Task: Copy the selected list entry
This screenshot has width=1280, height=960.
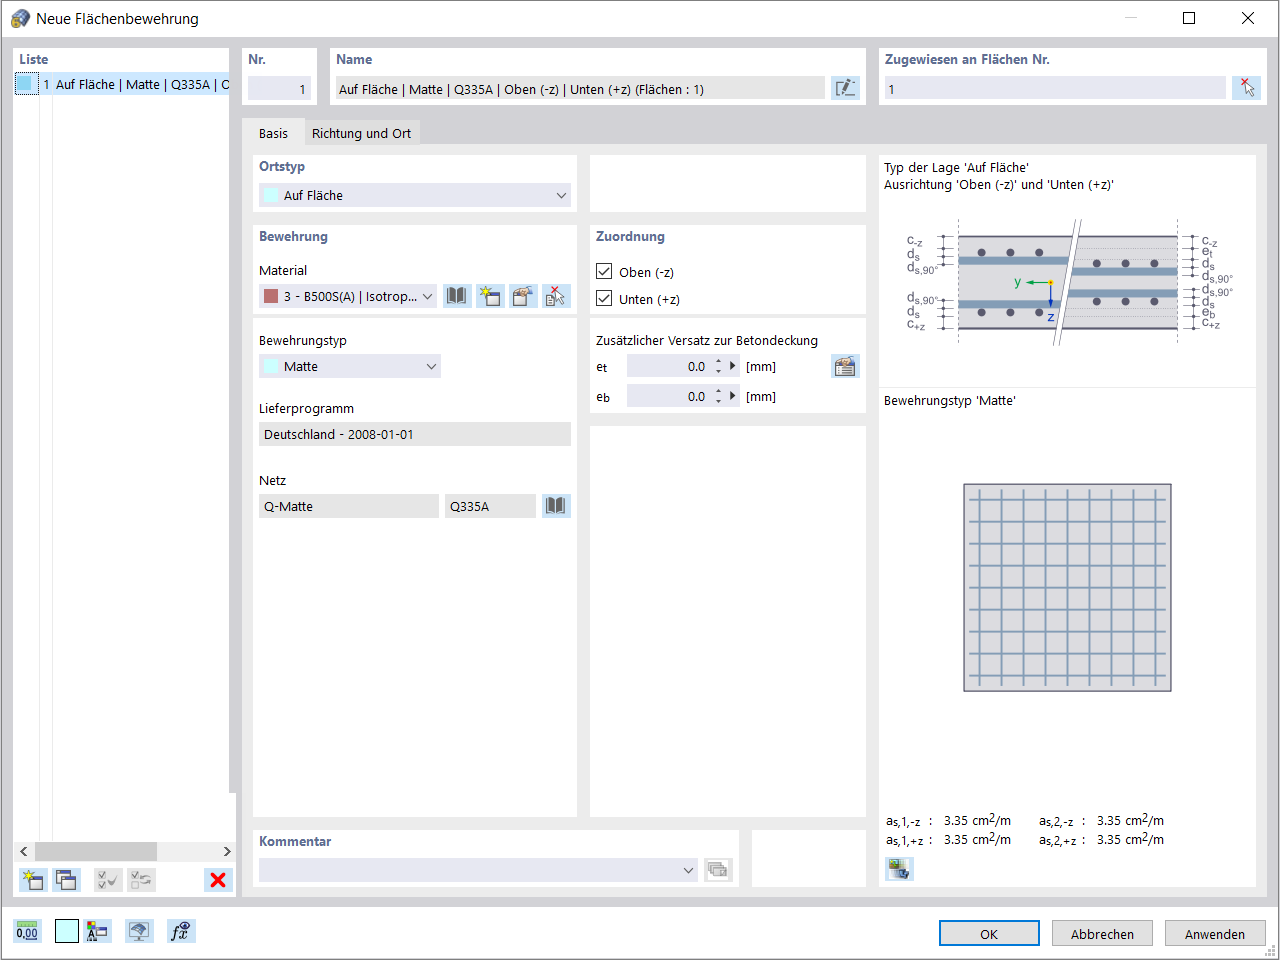Action: pyautogui.click(x=66, y=880)
